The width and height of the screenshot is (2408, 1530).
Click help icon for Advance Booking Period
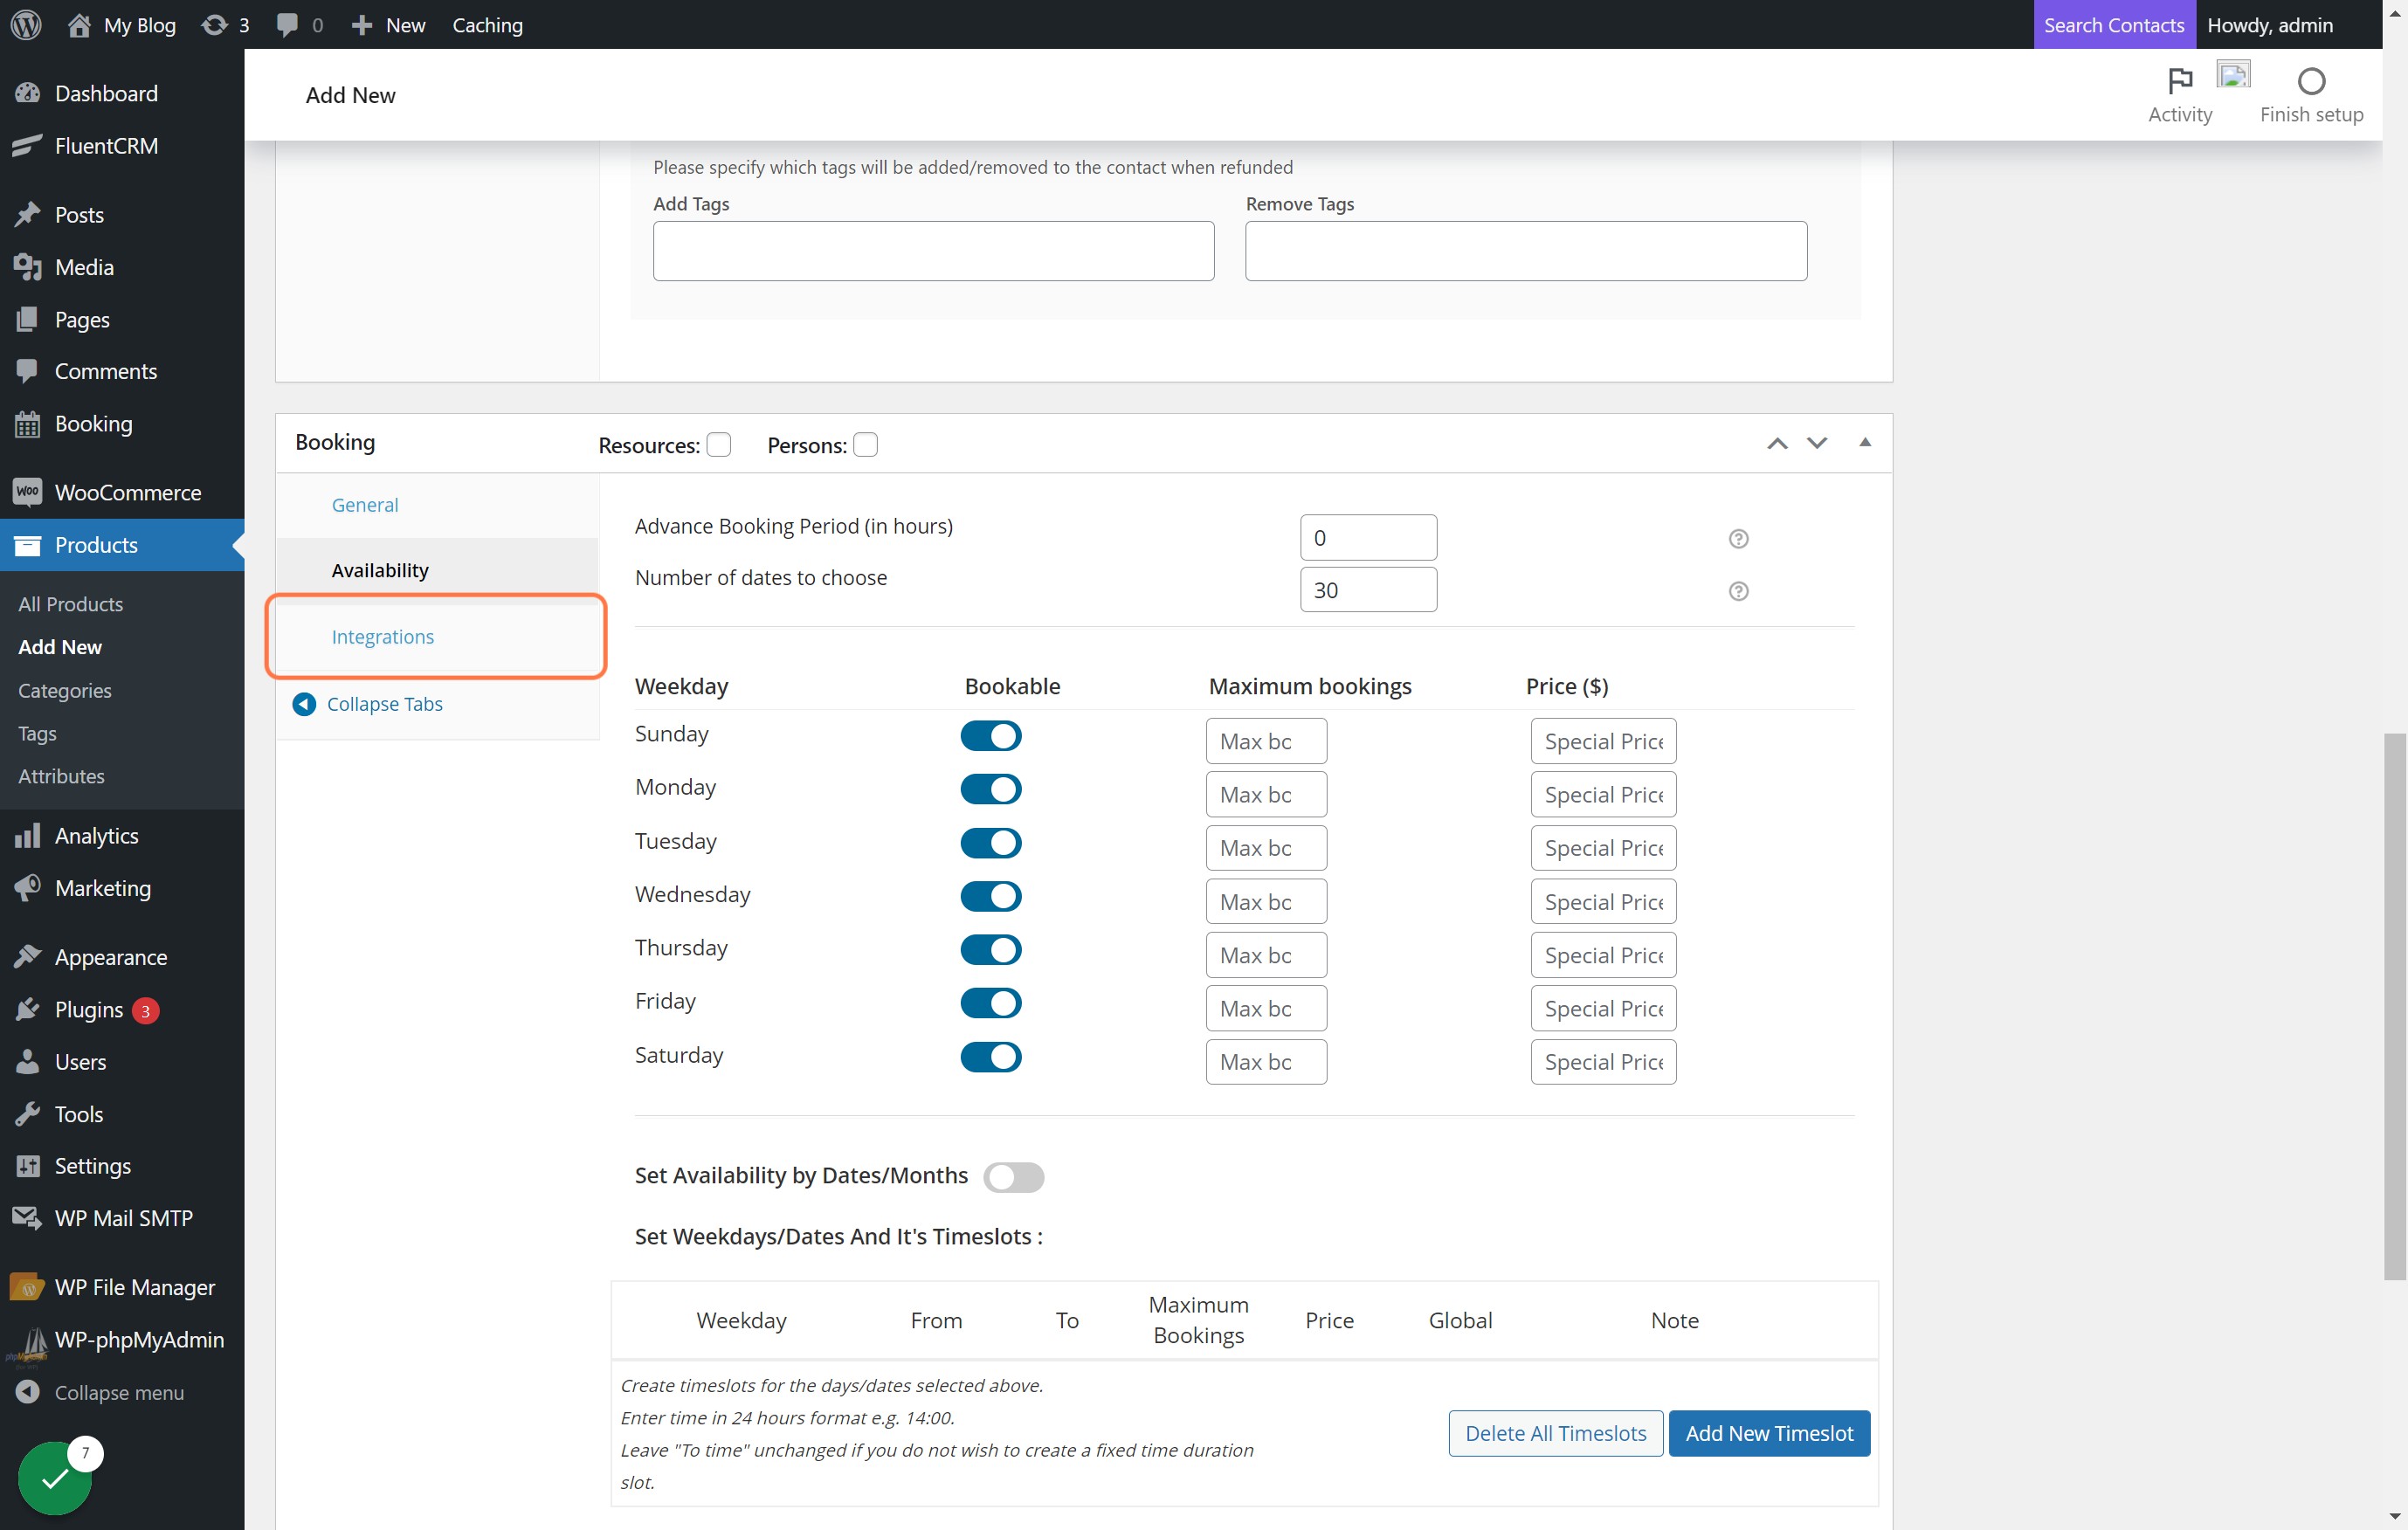tap(1738, 538)
